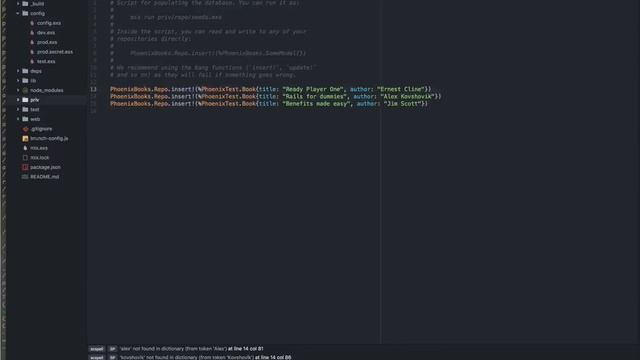Click the .gitignore git icon

25,129
